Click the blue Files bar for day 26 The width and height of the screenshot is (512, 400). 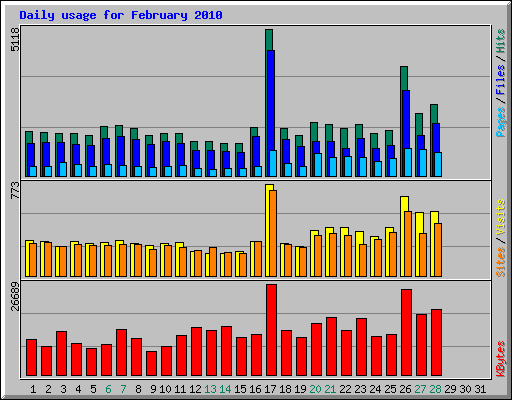click(406, 119)
